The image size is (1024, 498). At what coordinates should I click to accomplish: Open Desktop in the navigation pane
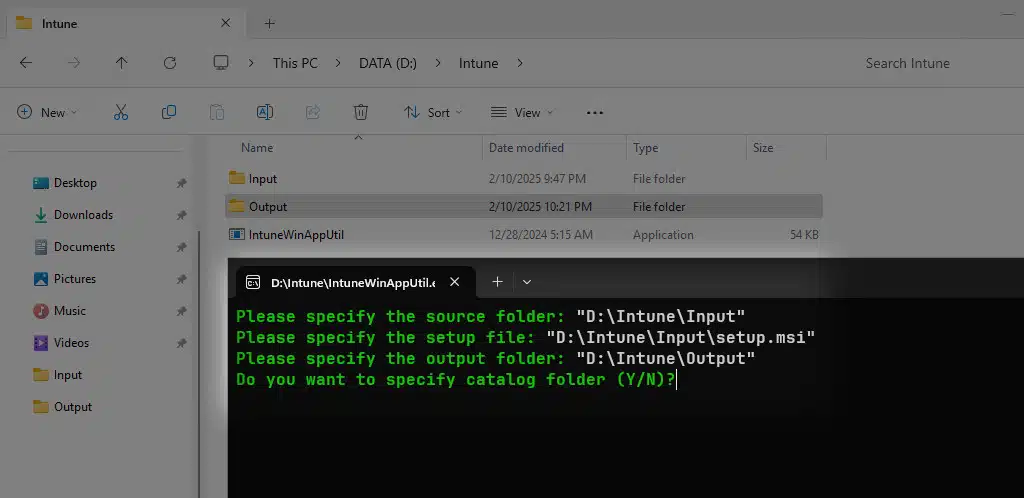tap(75, 183)
